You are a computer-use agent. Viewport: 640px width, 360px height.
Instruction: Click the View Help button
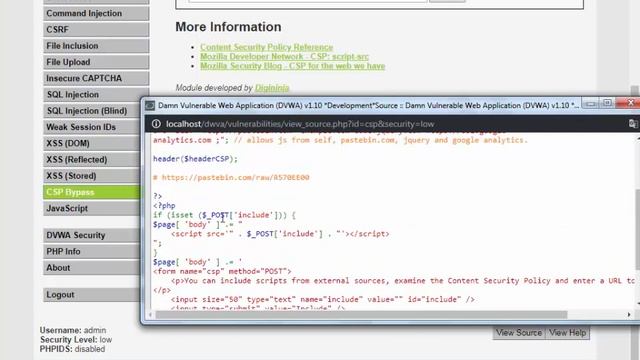pyautogui.click(x=567, y=333)
